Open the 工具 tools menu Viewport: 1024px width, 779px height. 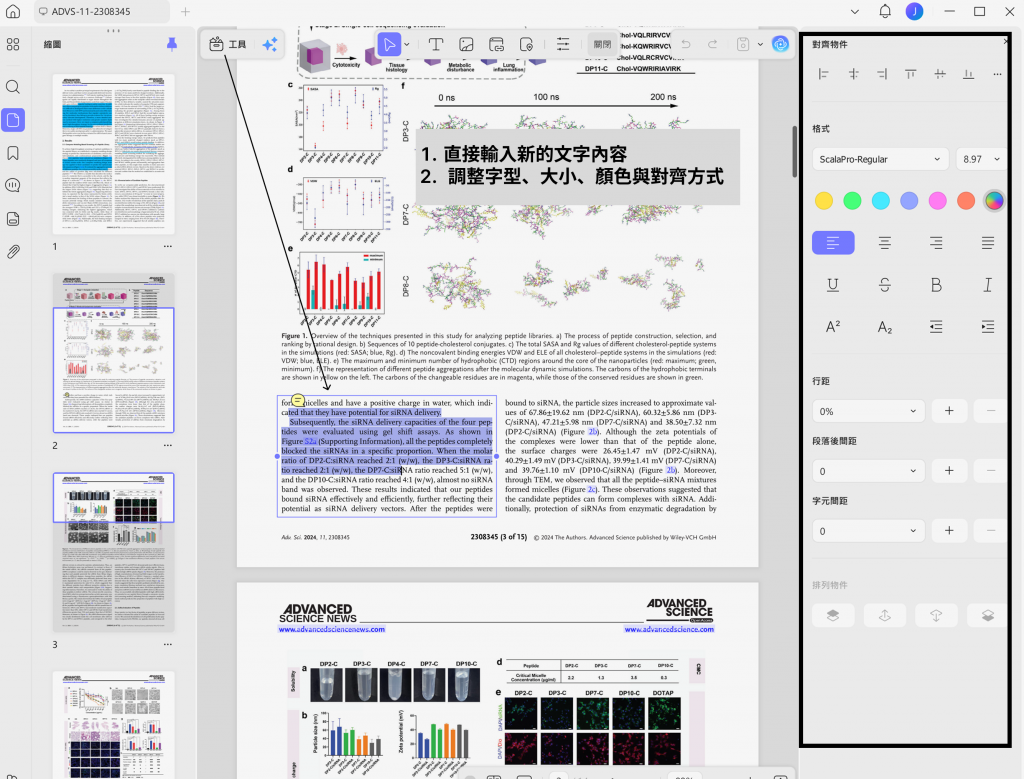227,44
